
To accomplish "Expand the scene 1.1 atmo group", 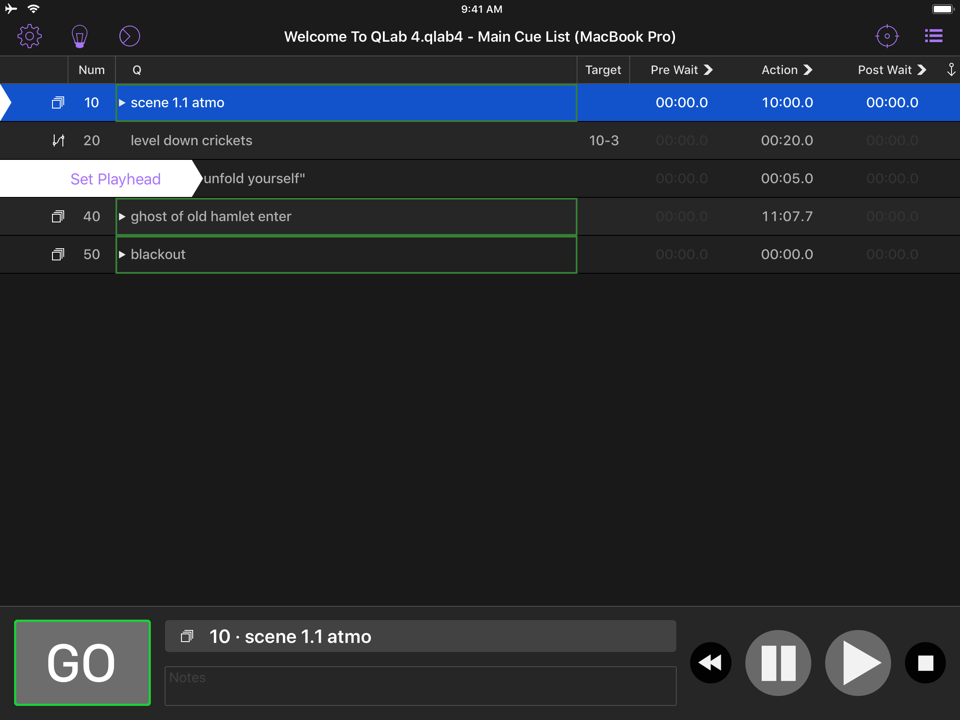I will [x=123, y=103].
